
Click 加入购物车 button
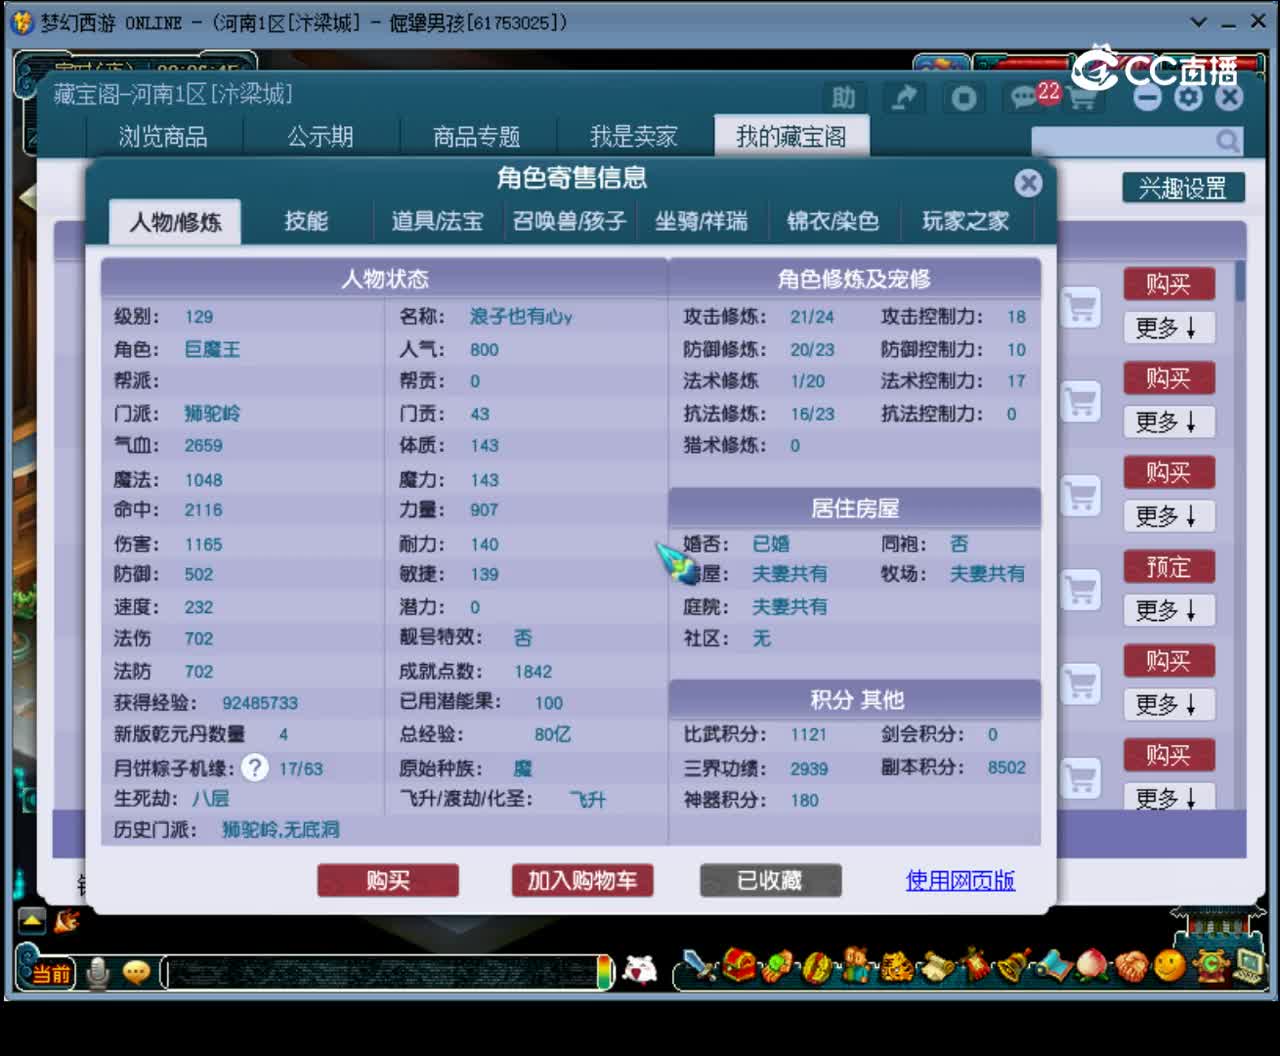[x=582, y=881]
